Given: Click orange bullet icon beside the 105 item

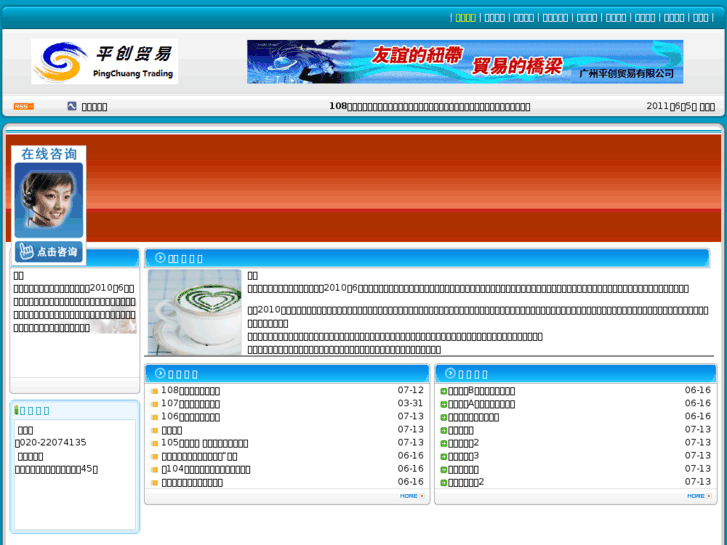Looking at the screenshot, I should pos(155,444).
